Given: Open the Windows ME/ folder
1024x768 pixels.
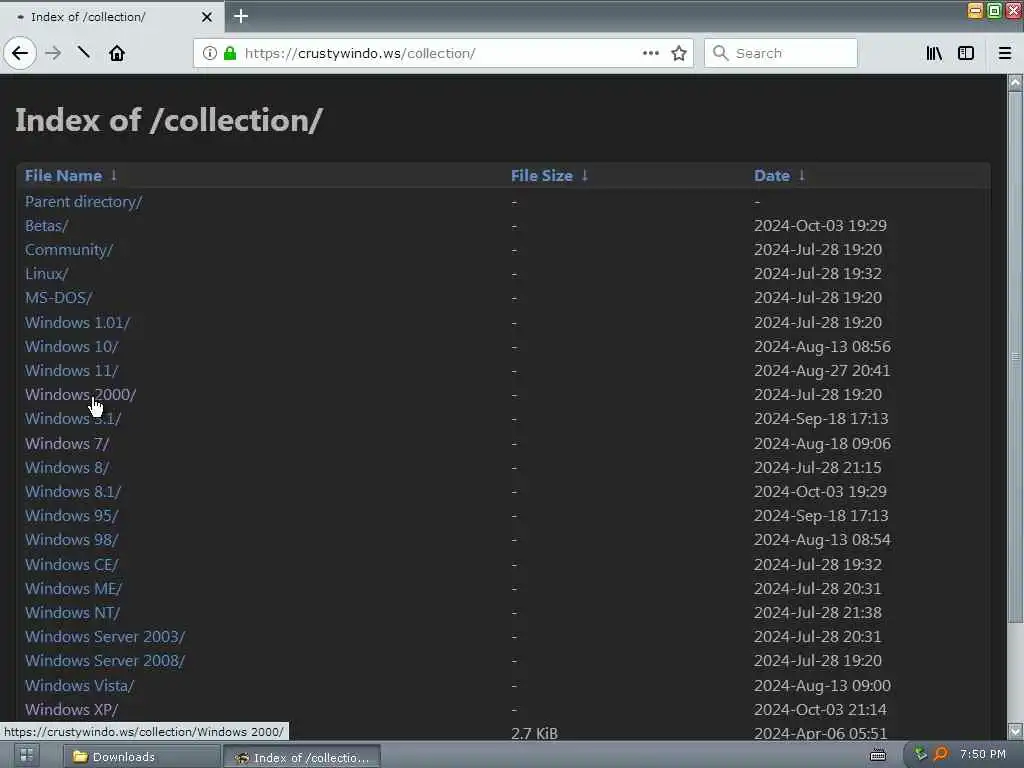Looking at the screenshot, I should click(x=74, y=589).
